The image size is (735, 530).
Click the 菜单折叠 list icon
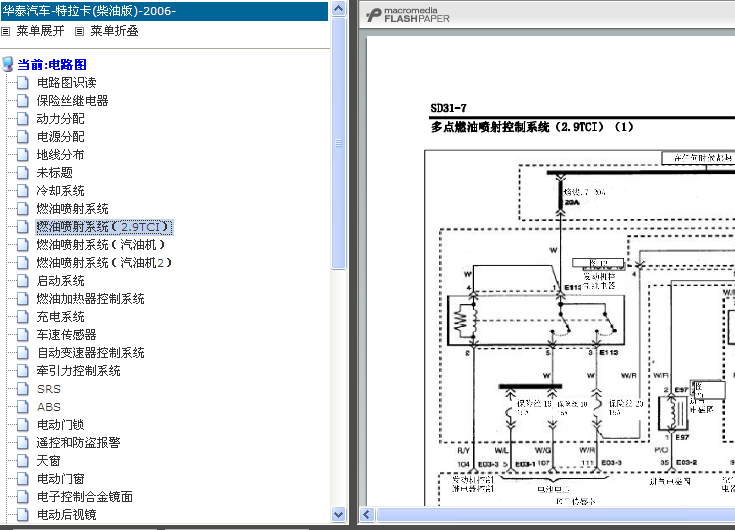pyautogui.click(x=80, y=31)
